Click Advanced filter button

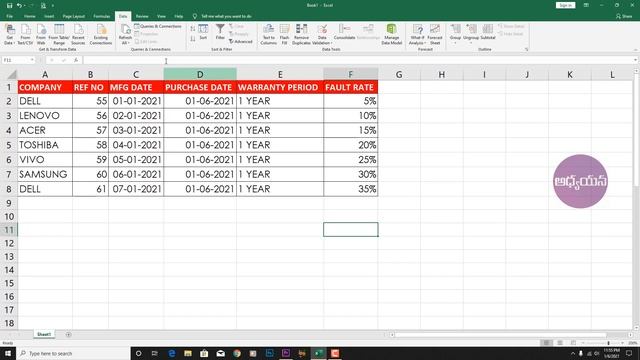pyautogui.click(x=240, y=42)
